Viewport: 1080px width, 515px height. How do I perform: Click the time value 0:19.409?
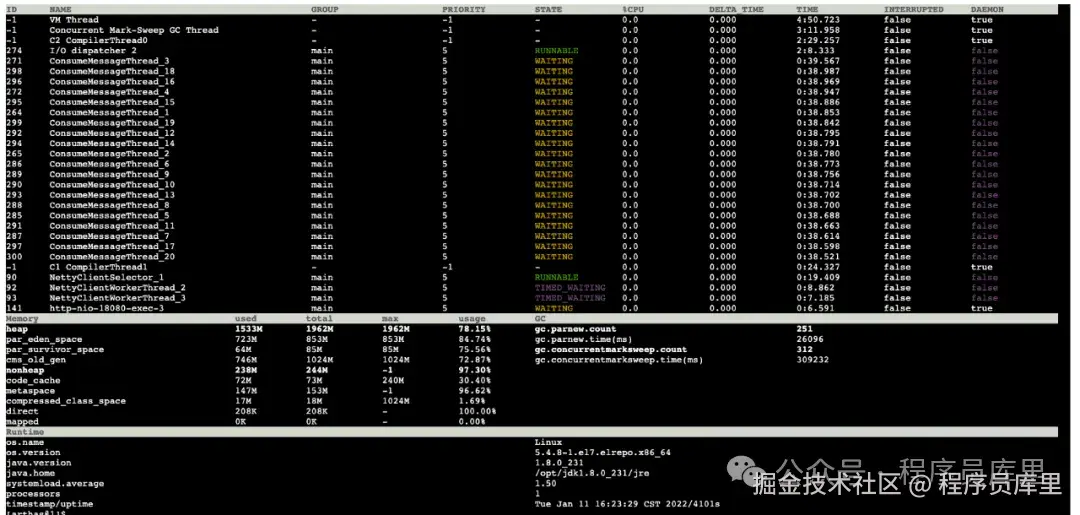point(818,277)
